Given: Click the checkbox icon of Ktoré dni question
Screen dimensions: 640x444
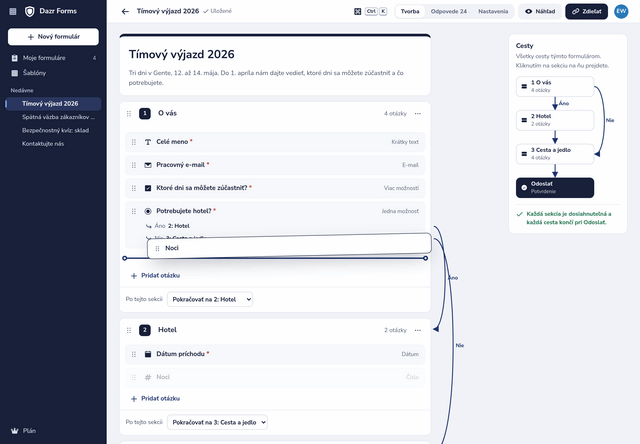Looking at the screenshot, I should pyautogui.click(x=148, y=188).
